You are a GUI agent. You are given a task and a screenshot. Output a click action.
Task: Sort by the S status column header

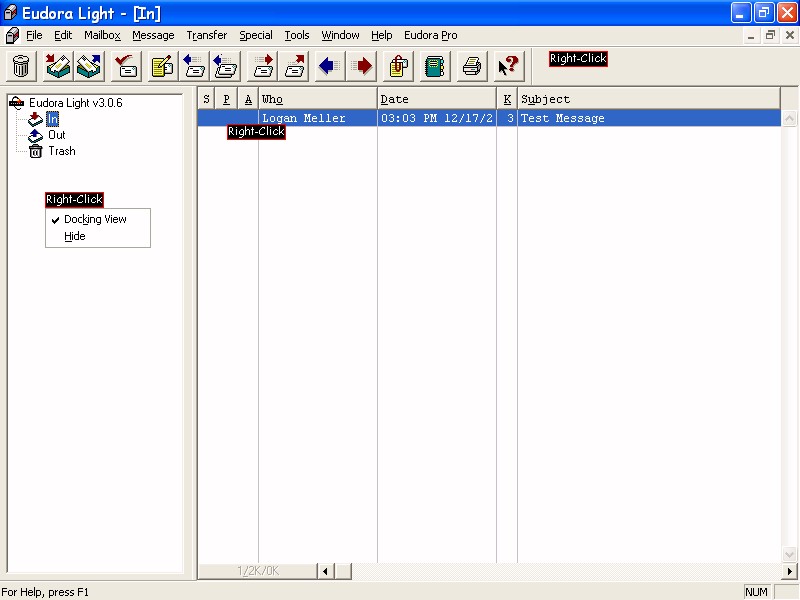[206, 98]
